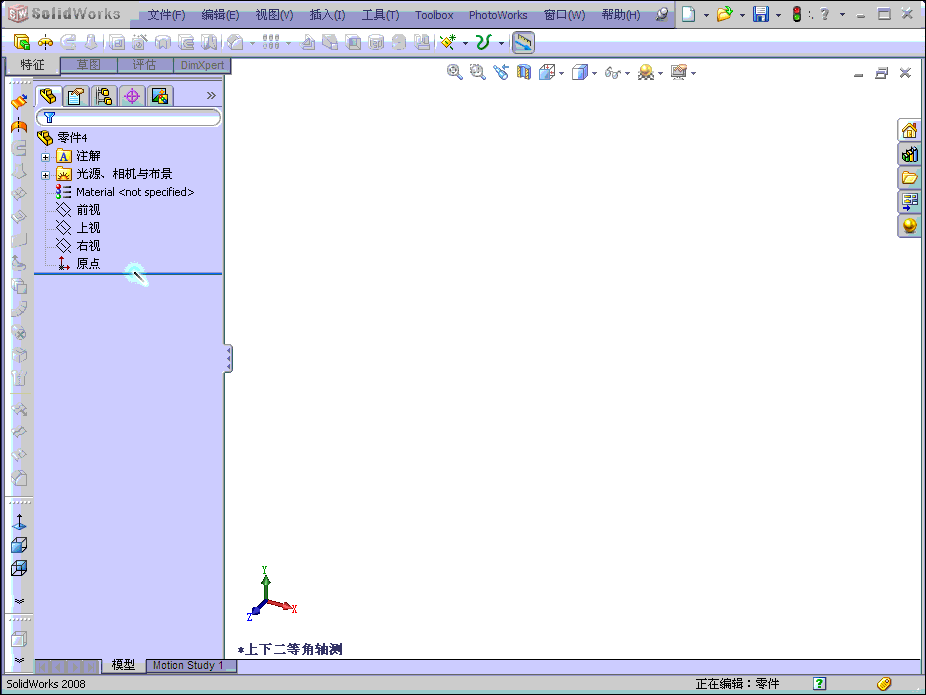Open the Reference Geometry dropdown arrow
Screen dimensions: 926x695
point(465,43)
